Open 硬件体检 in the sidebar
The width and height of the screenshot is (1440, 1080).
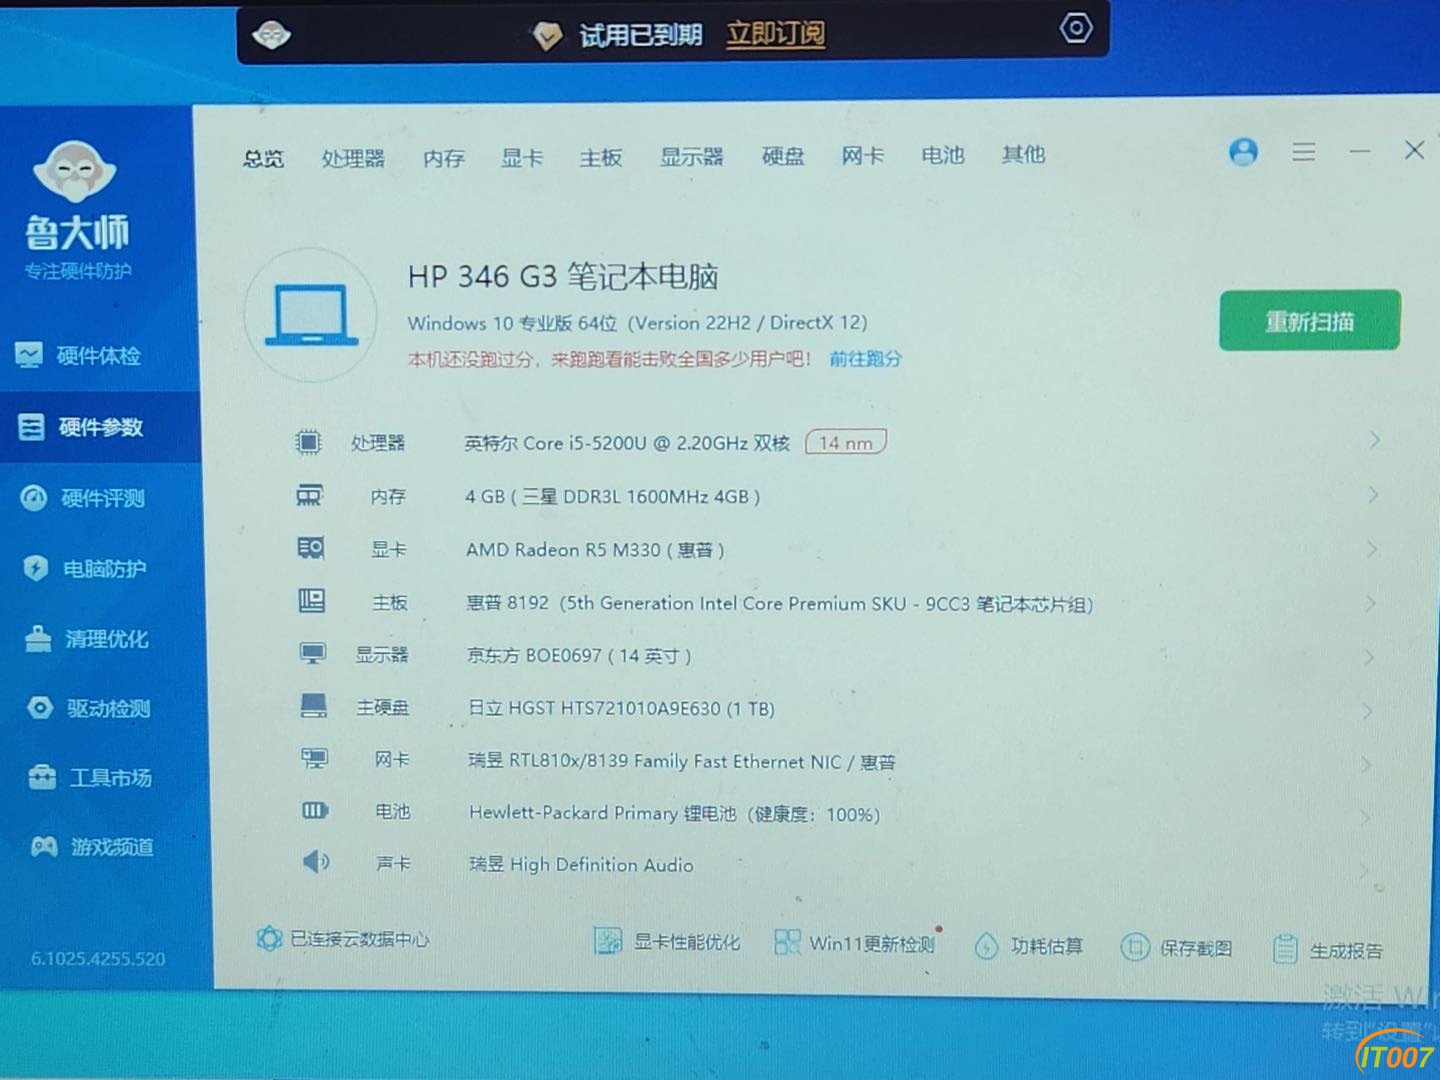(79, 355)
